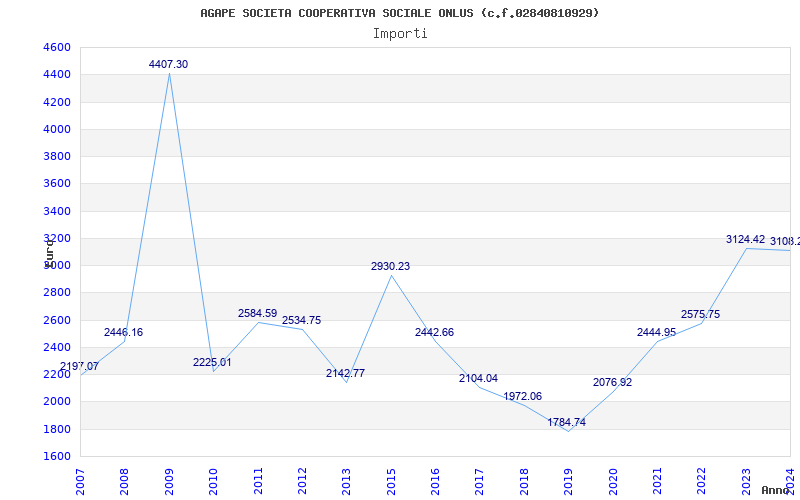Click the 2400 y-axis tick label
Screen dimensions: 800x500
[55, 347]
